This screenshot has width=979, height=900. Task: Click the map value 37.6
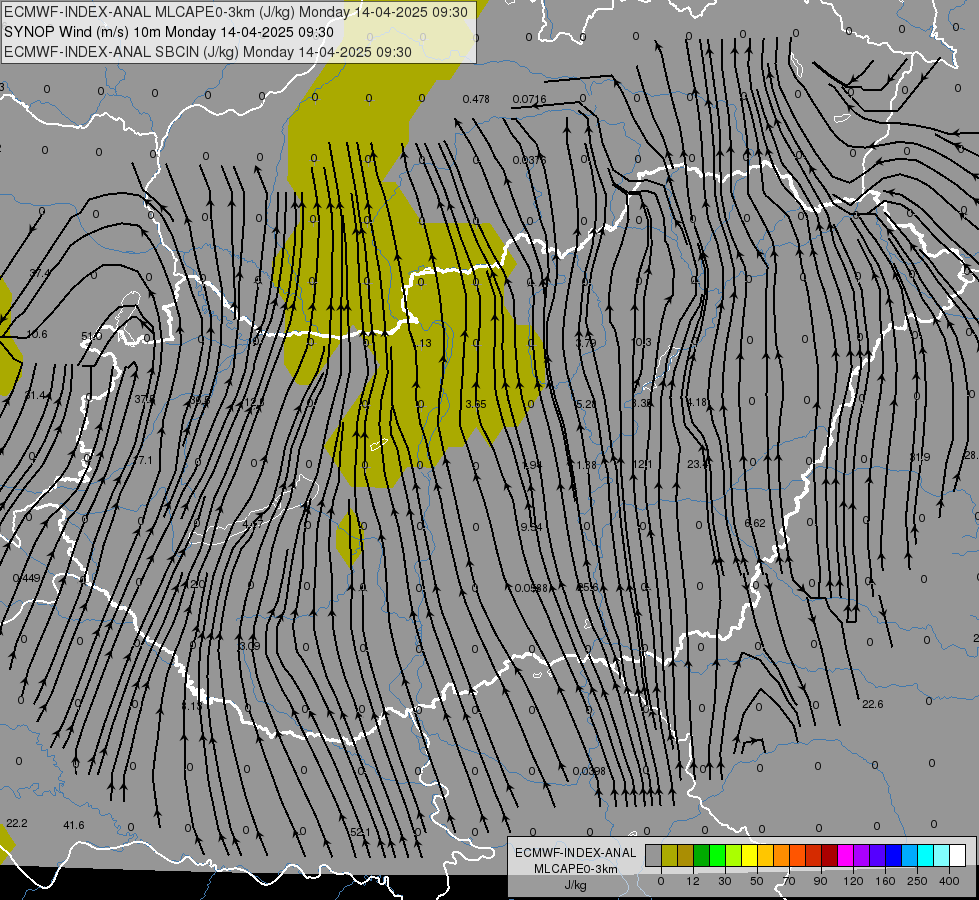[x=145, y=399]
